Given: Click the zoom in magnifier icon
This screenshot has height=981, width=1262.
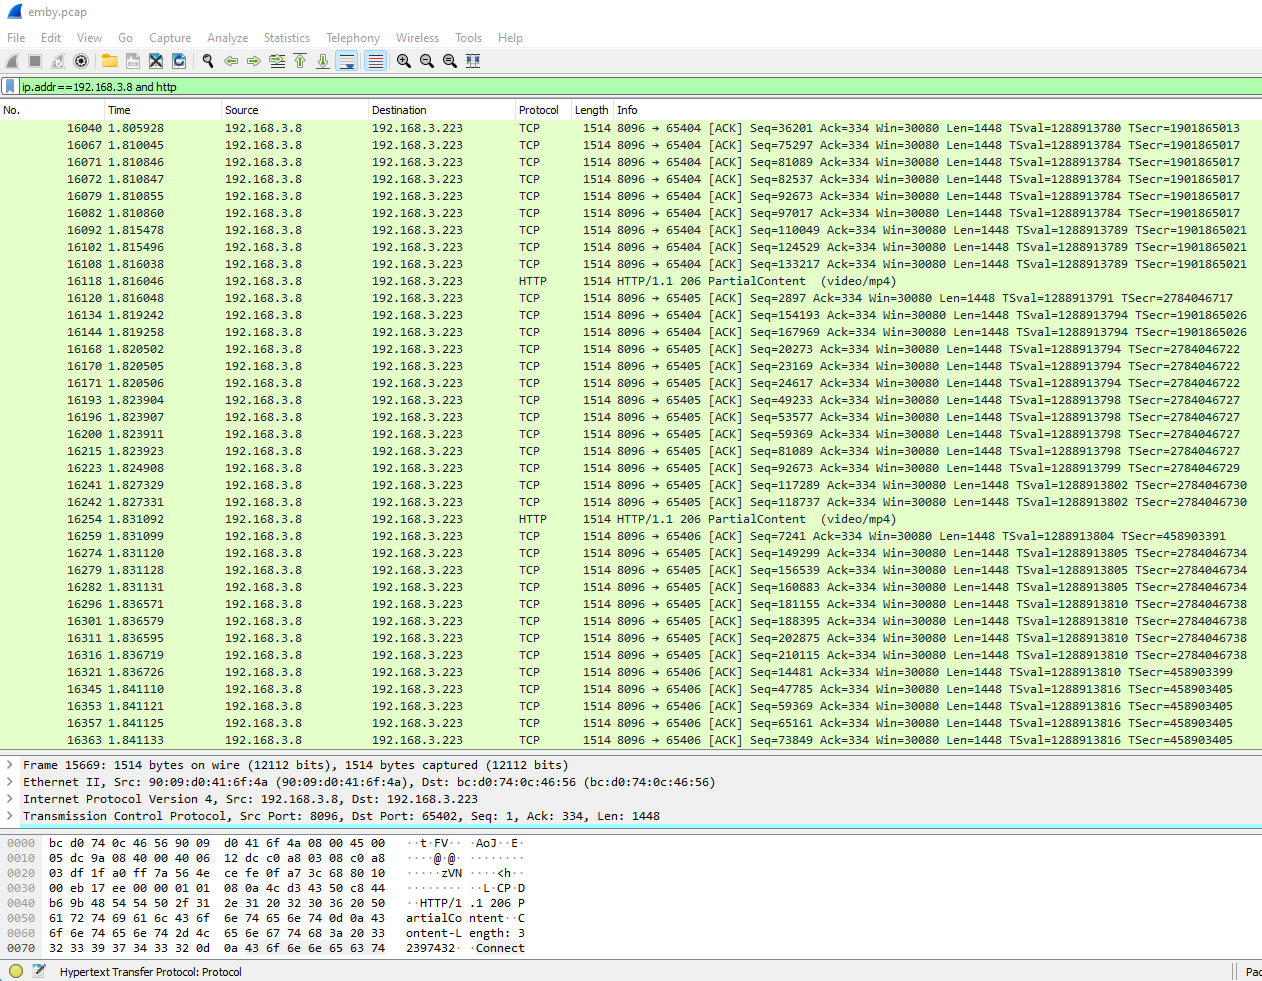Looking at the screenshot, I should (404, 61).
